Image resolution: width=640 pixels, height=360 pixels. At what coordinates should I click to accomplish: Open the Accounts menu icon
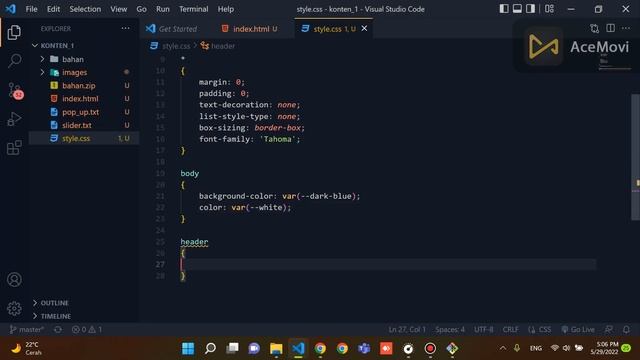point(14,280)
